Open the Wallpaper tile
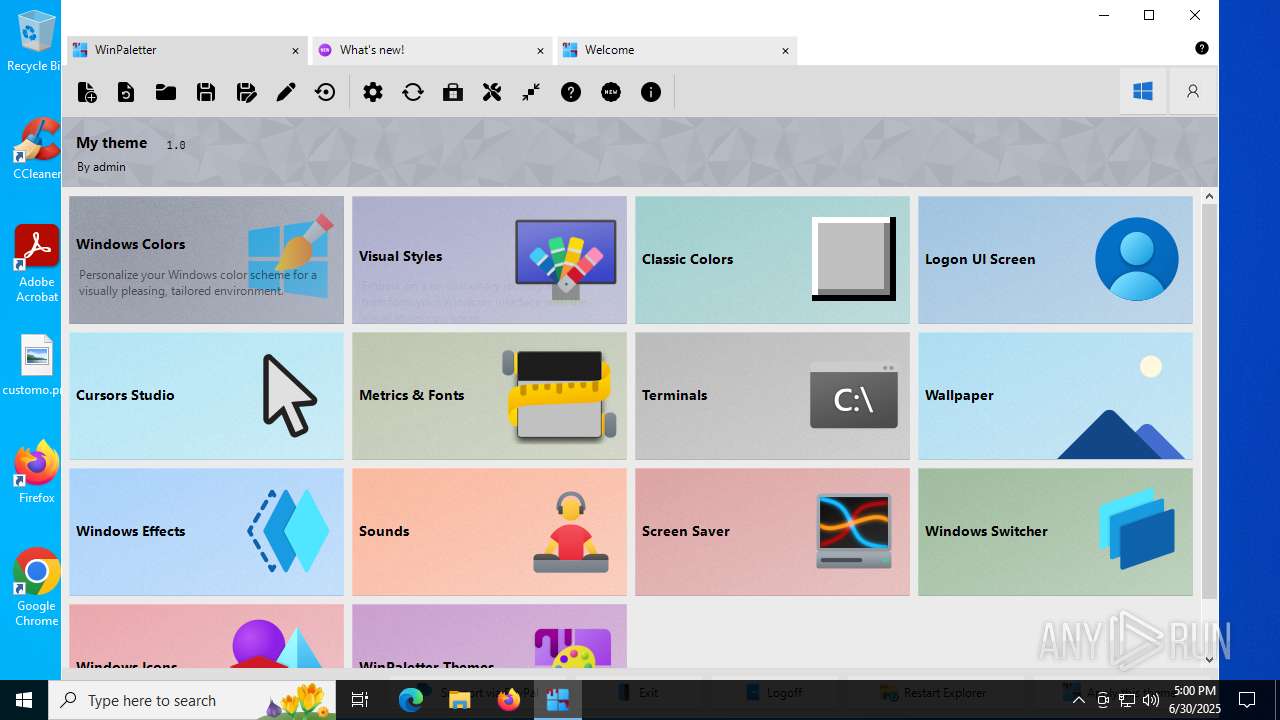Viewport: 1280px width, 720px height. coord(1055,396)
